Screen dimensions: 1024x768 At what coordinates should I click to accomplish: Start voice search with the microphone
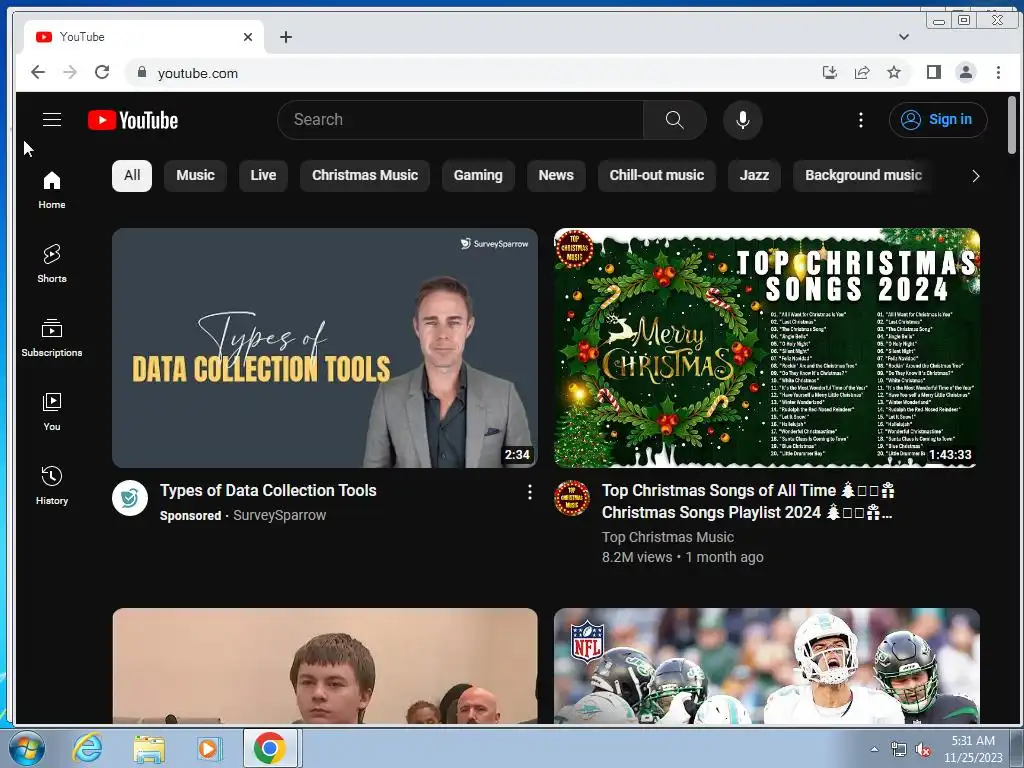743,120
